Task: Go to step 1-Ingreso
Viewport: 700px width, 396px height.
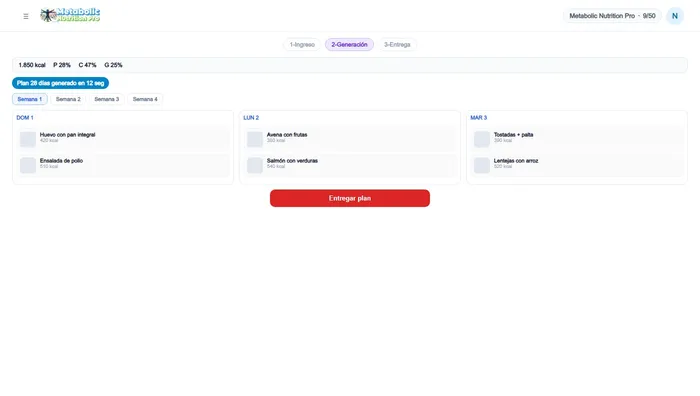Action: click(x=302, y=45)
